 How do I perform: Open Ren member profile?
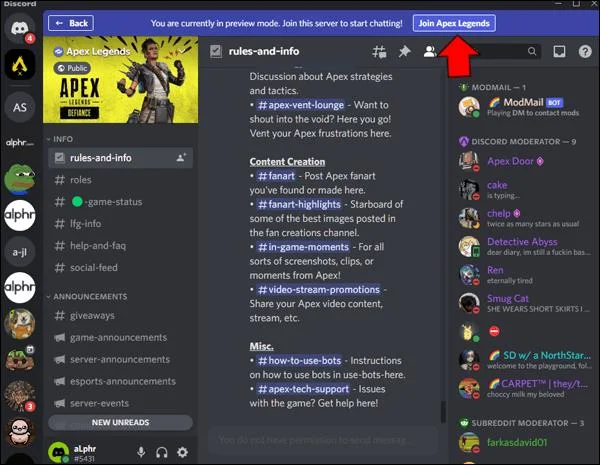(x=523, y=274)
